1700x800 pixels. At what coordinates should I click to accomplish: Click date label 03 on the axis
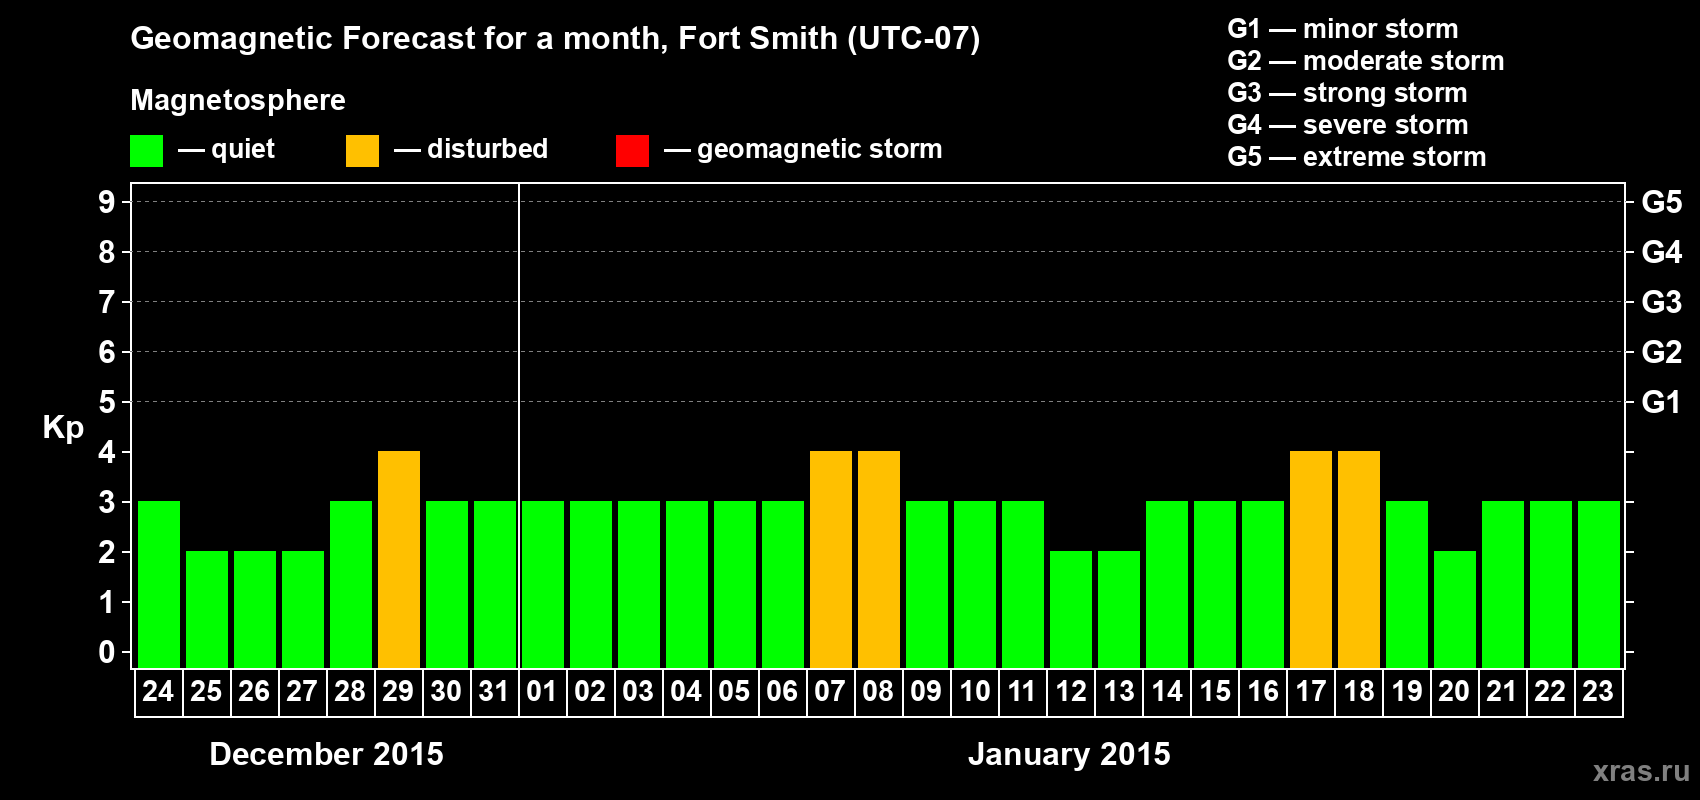[x=638, y=692]
